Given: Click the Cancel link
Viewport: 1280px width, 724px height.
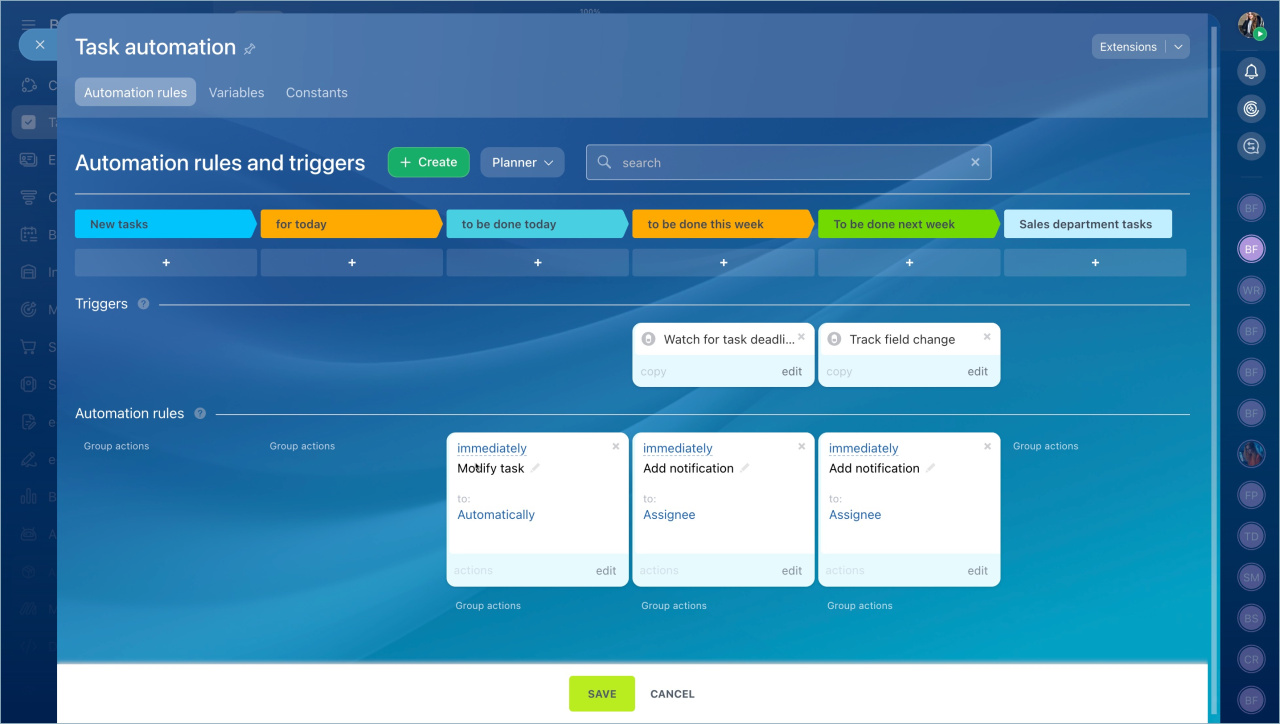Looking at the screenshot, I should 672,694.
